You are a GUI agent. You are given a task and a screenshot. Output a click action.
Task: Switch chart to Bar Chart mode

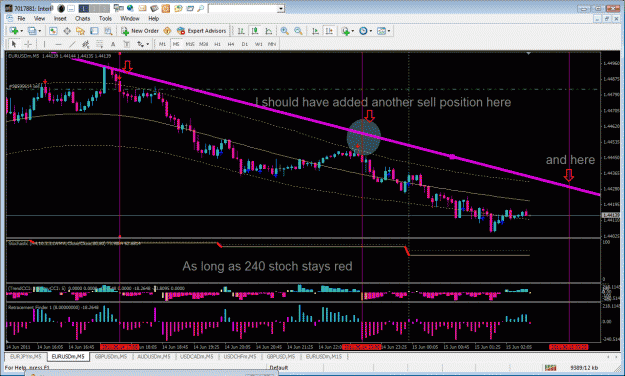(x=241, y=31)
